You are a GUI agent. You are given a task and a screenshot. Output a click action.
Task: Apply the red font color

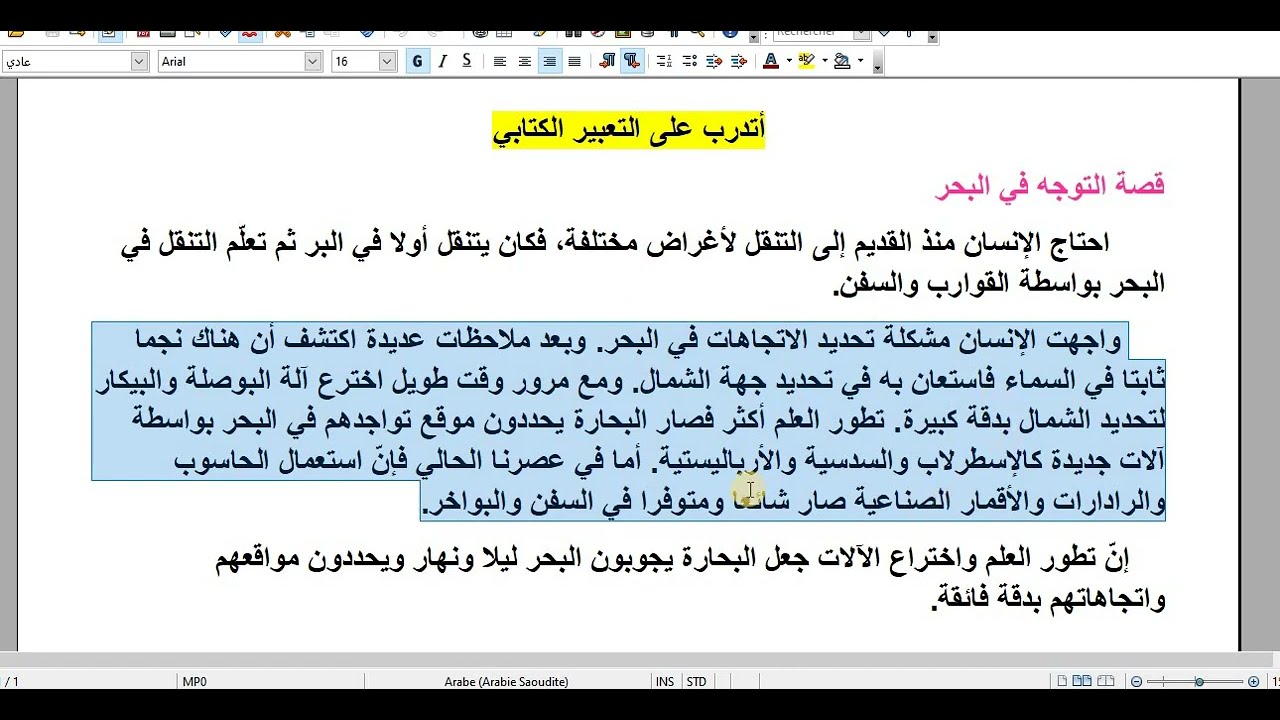point(770,61)
